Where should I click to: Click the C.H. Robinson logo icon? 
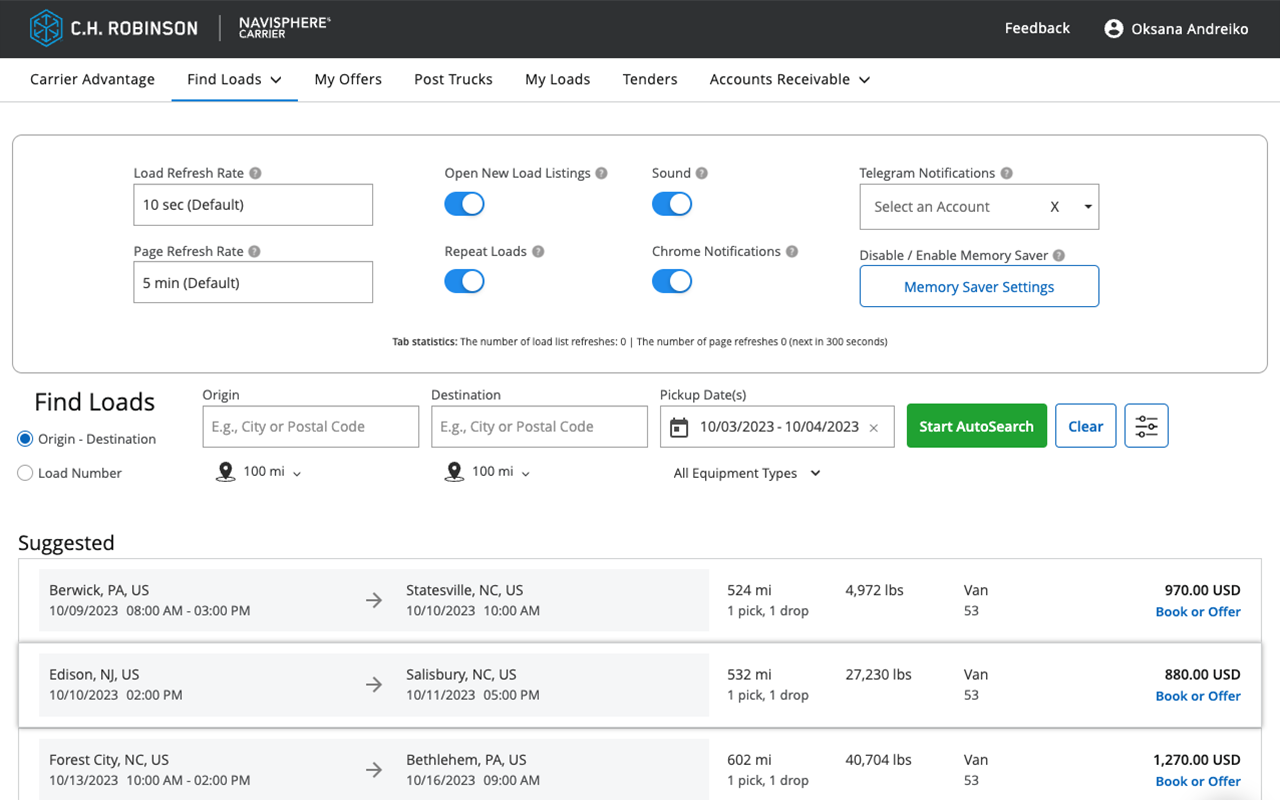click(x=46, y=28)
